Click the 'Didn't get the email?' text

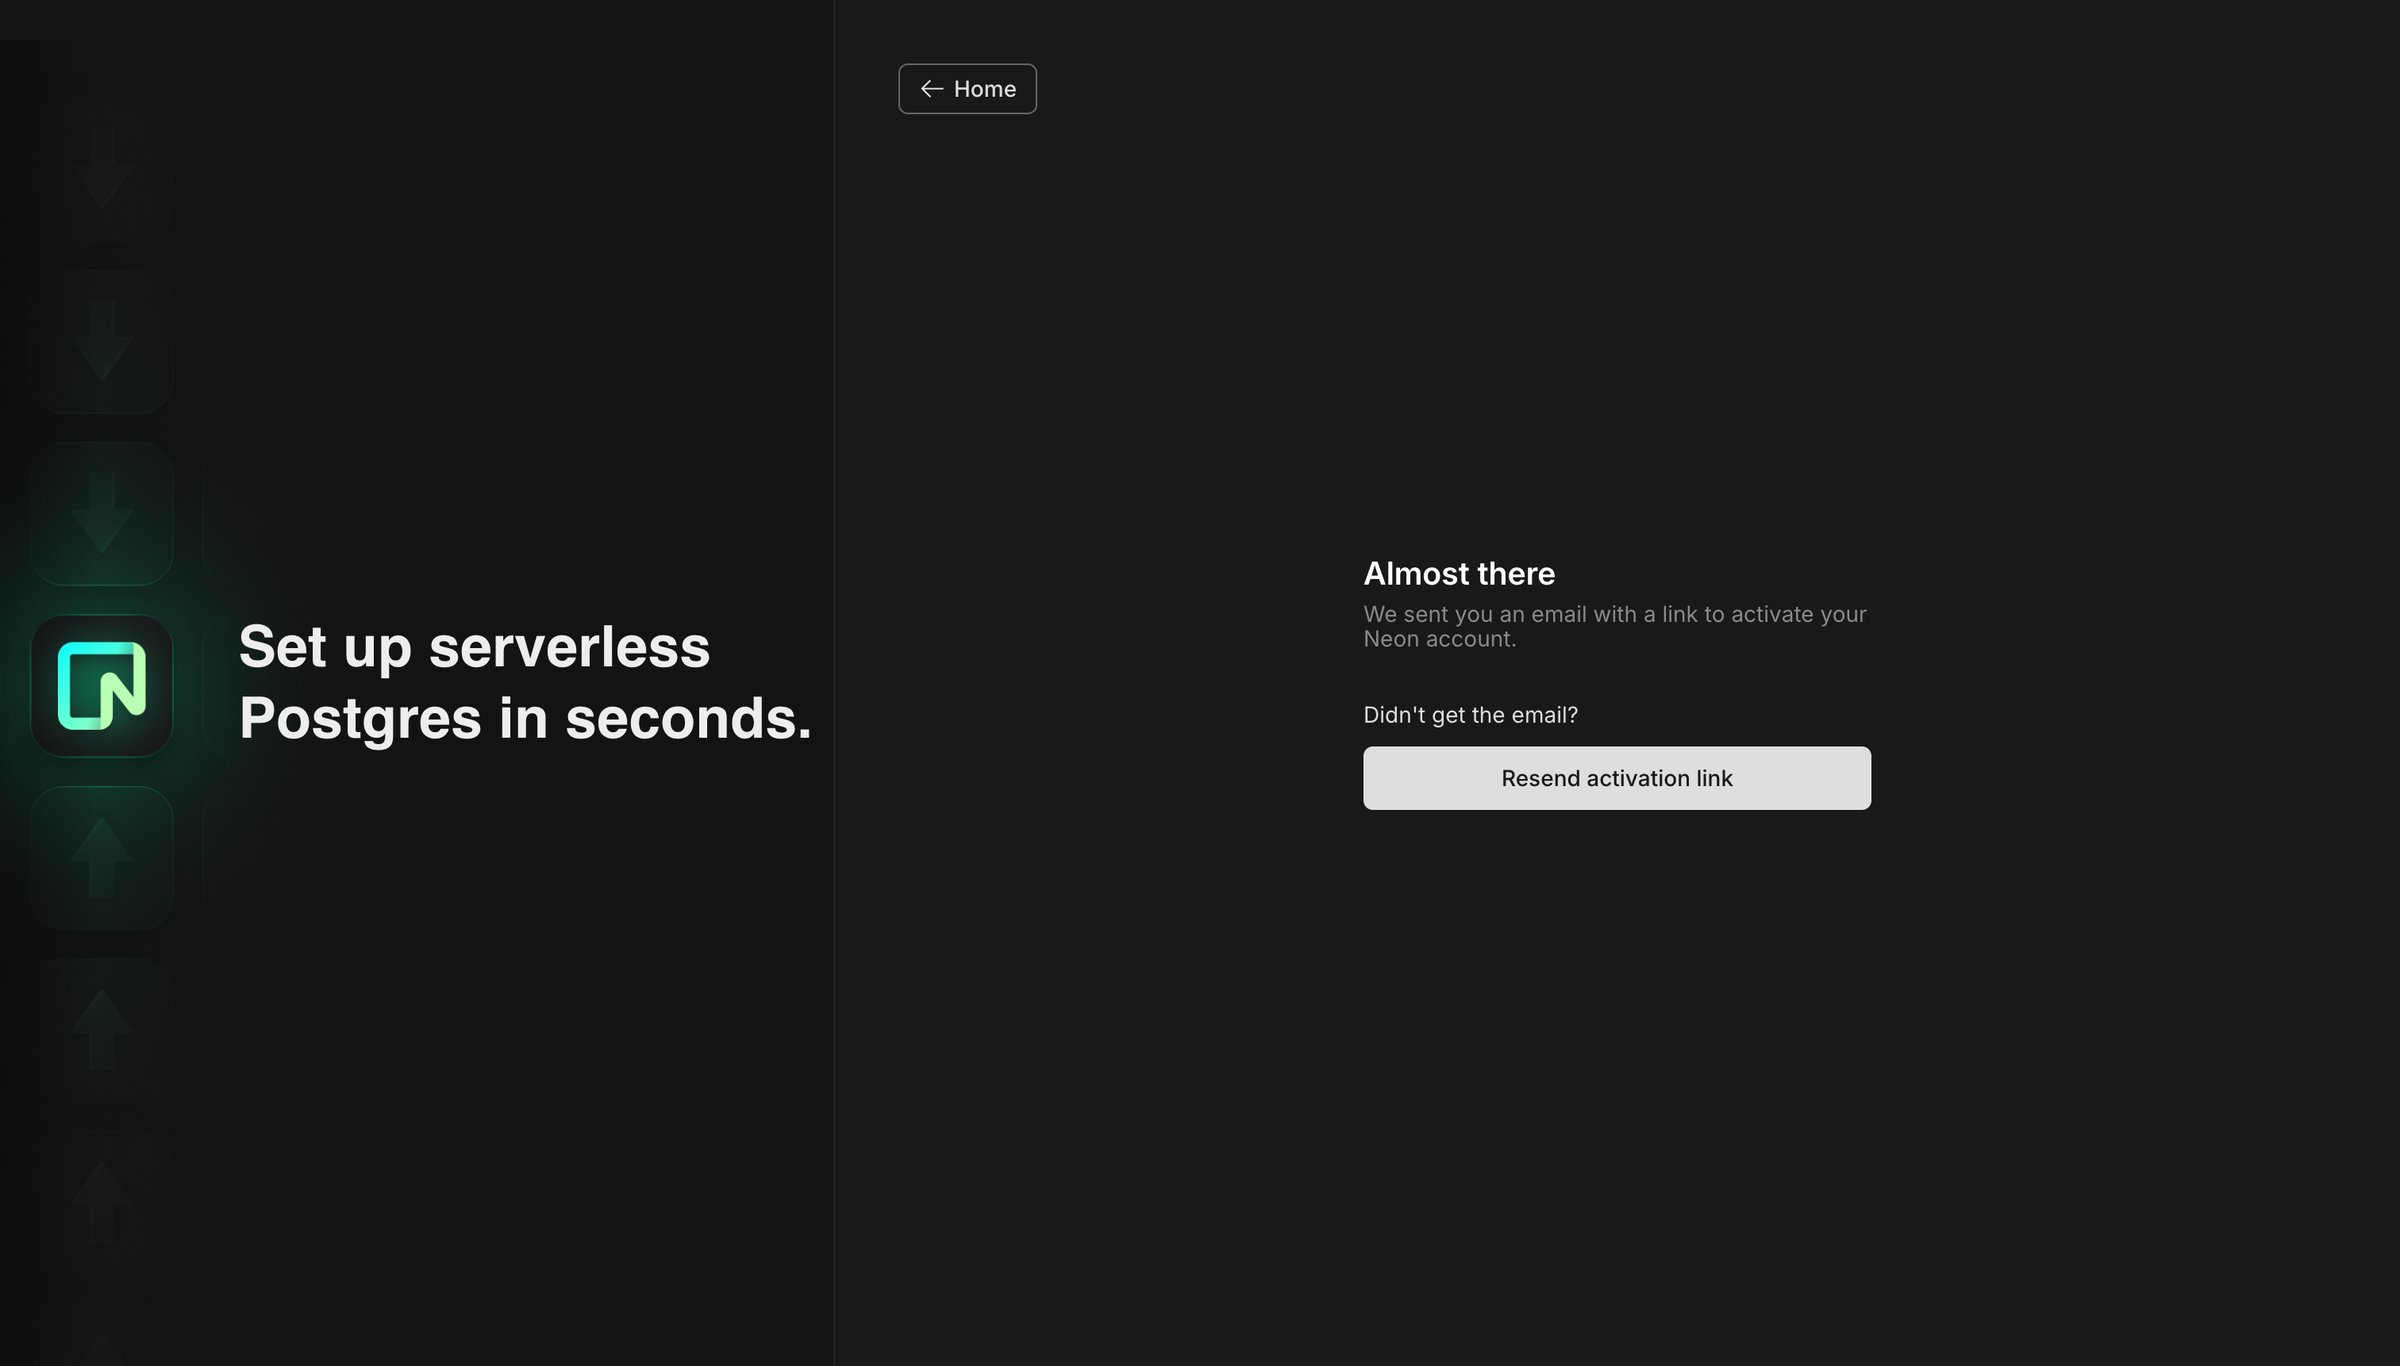1470,715
